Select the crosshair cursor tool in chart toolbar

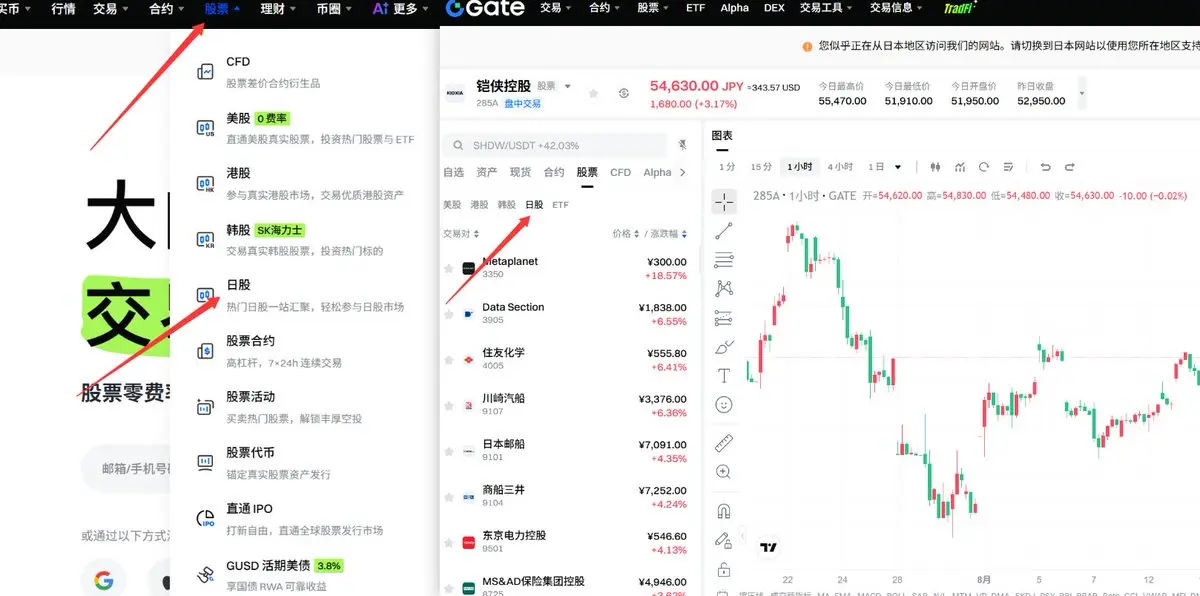pyautogui.click(x=724, y=202)
